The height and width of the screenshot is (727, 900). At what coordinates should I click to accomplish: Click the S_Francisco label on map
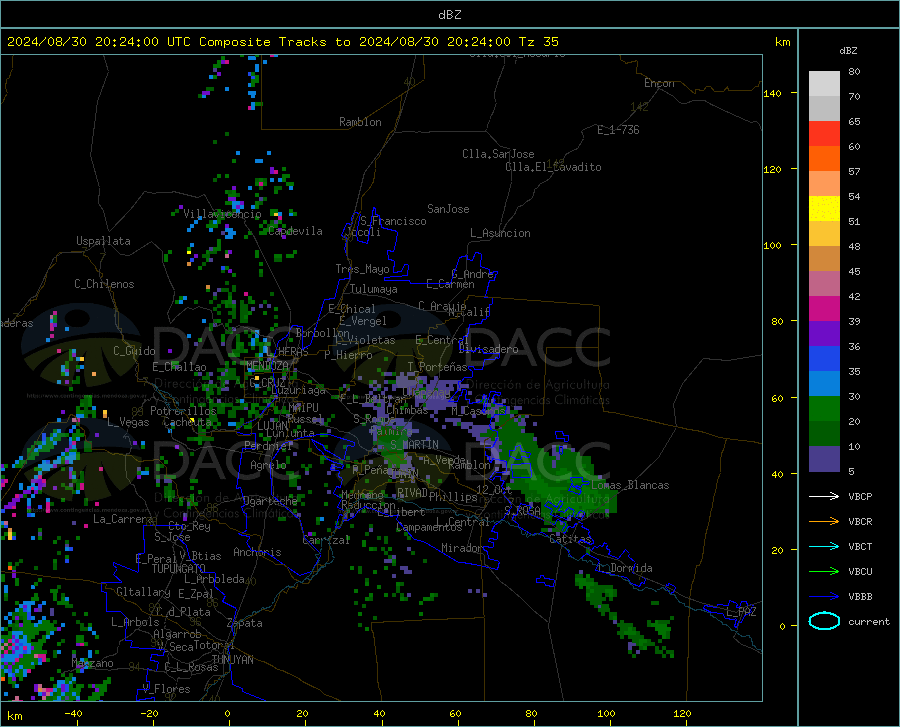click(x=393, y=221)
